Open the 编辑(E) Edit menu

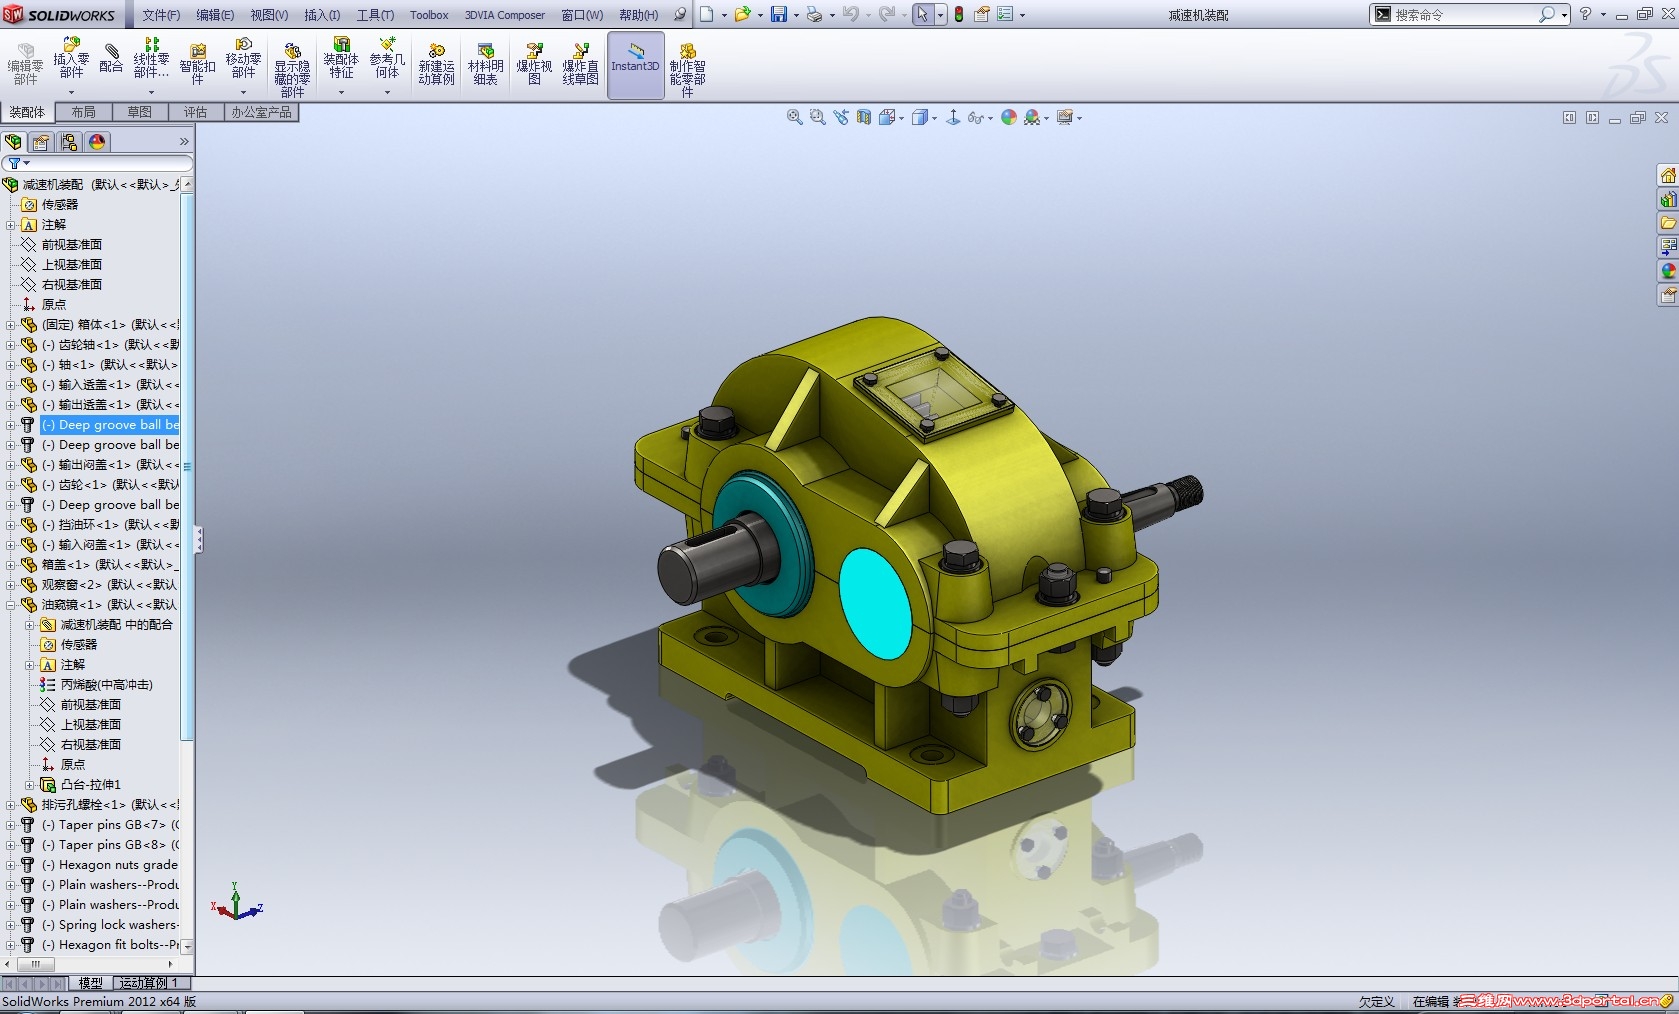click(x=215, y=15)
